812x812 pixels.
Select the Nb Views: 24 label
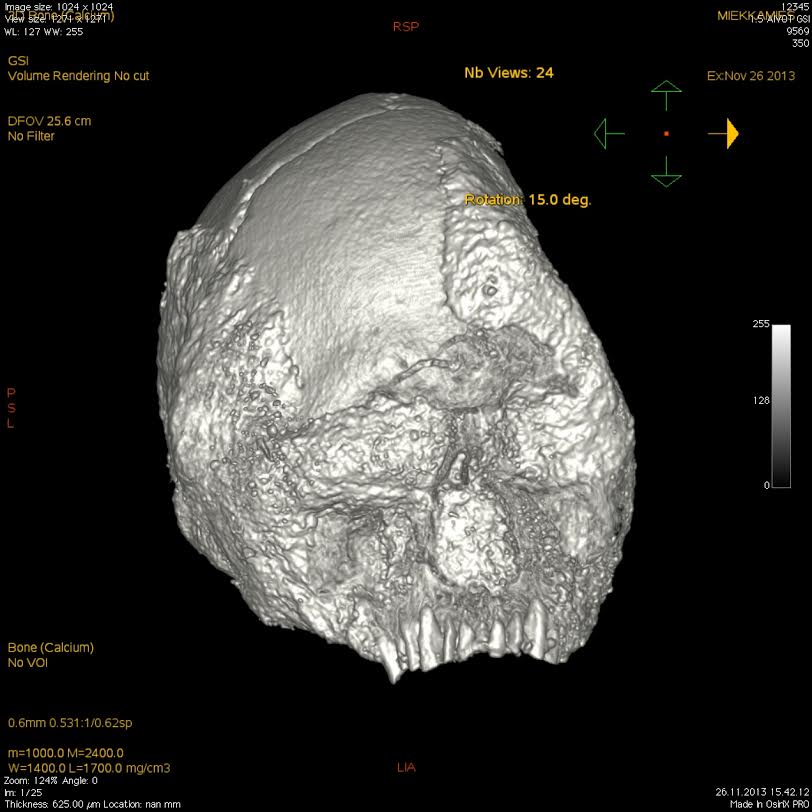point(508,73)
